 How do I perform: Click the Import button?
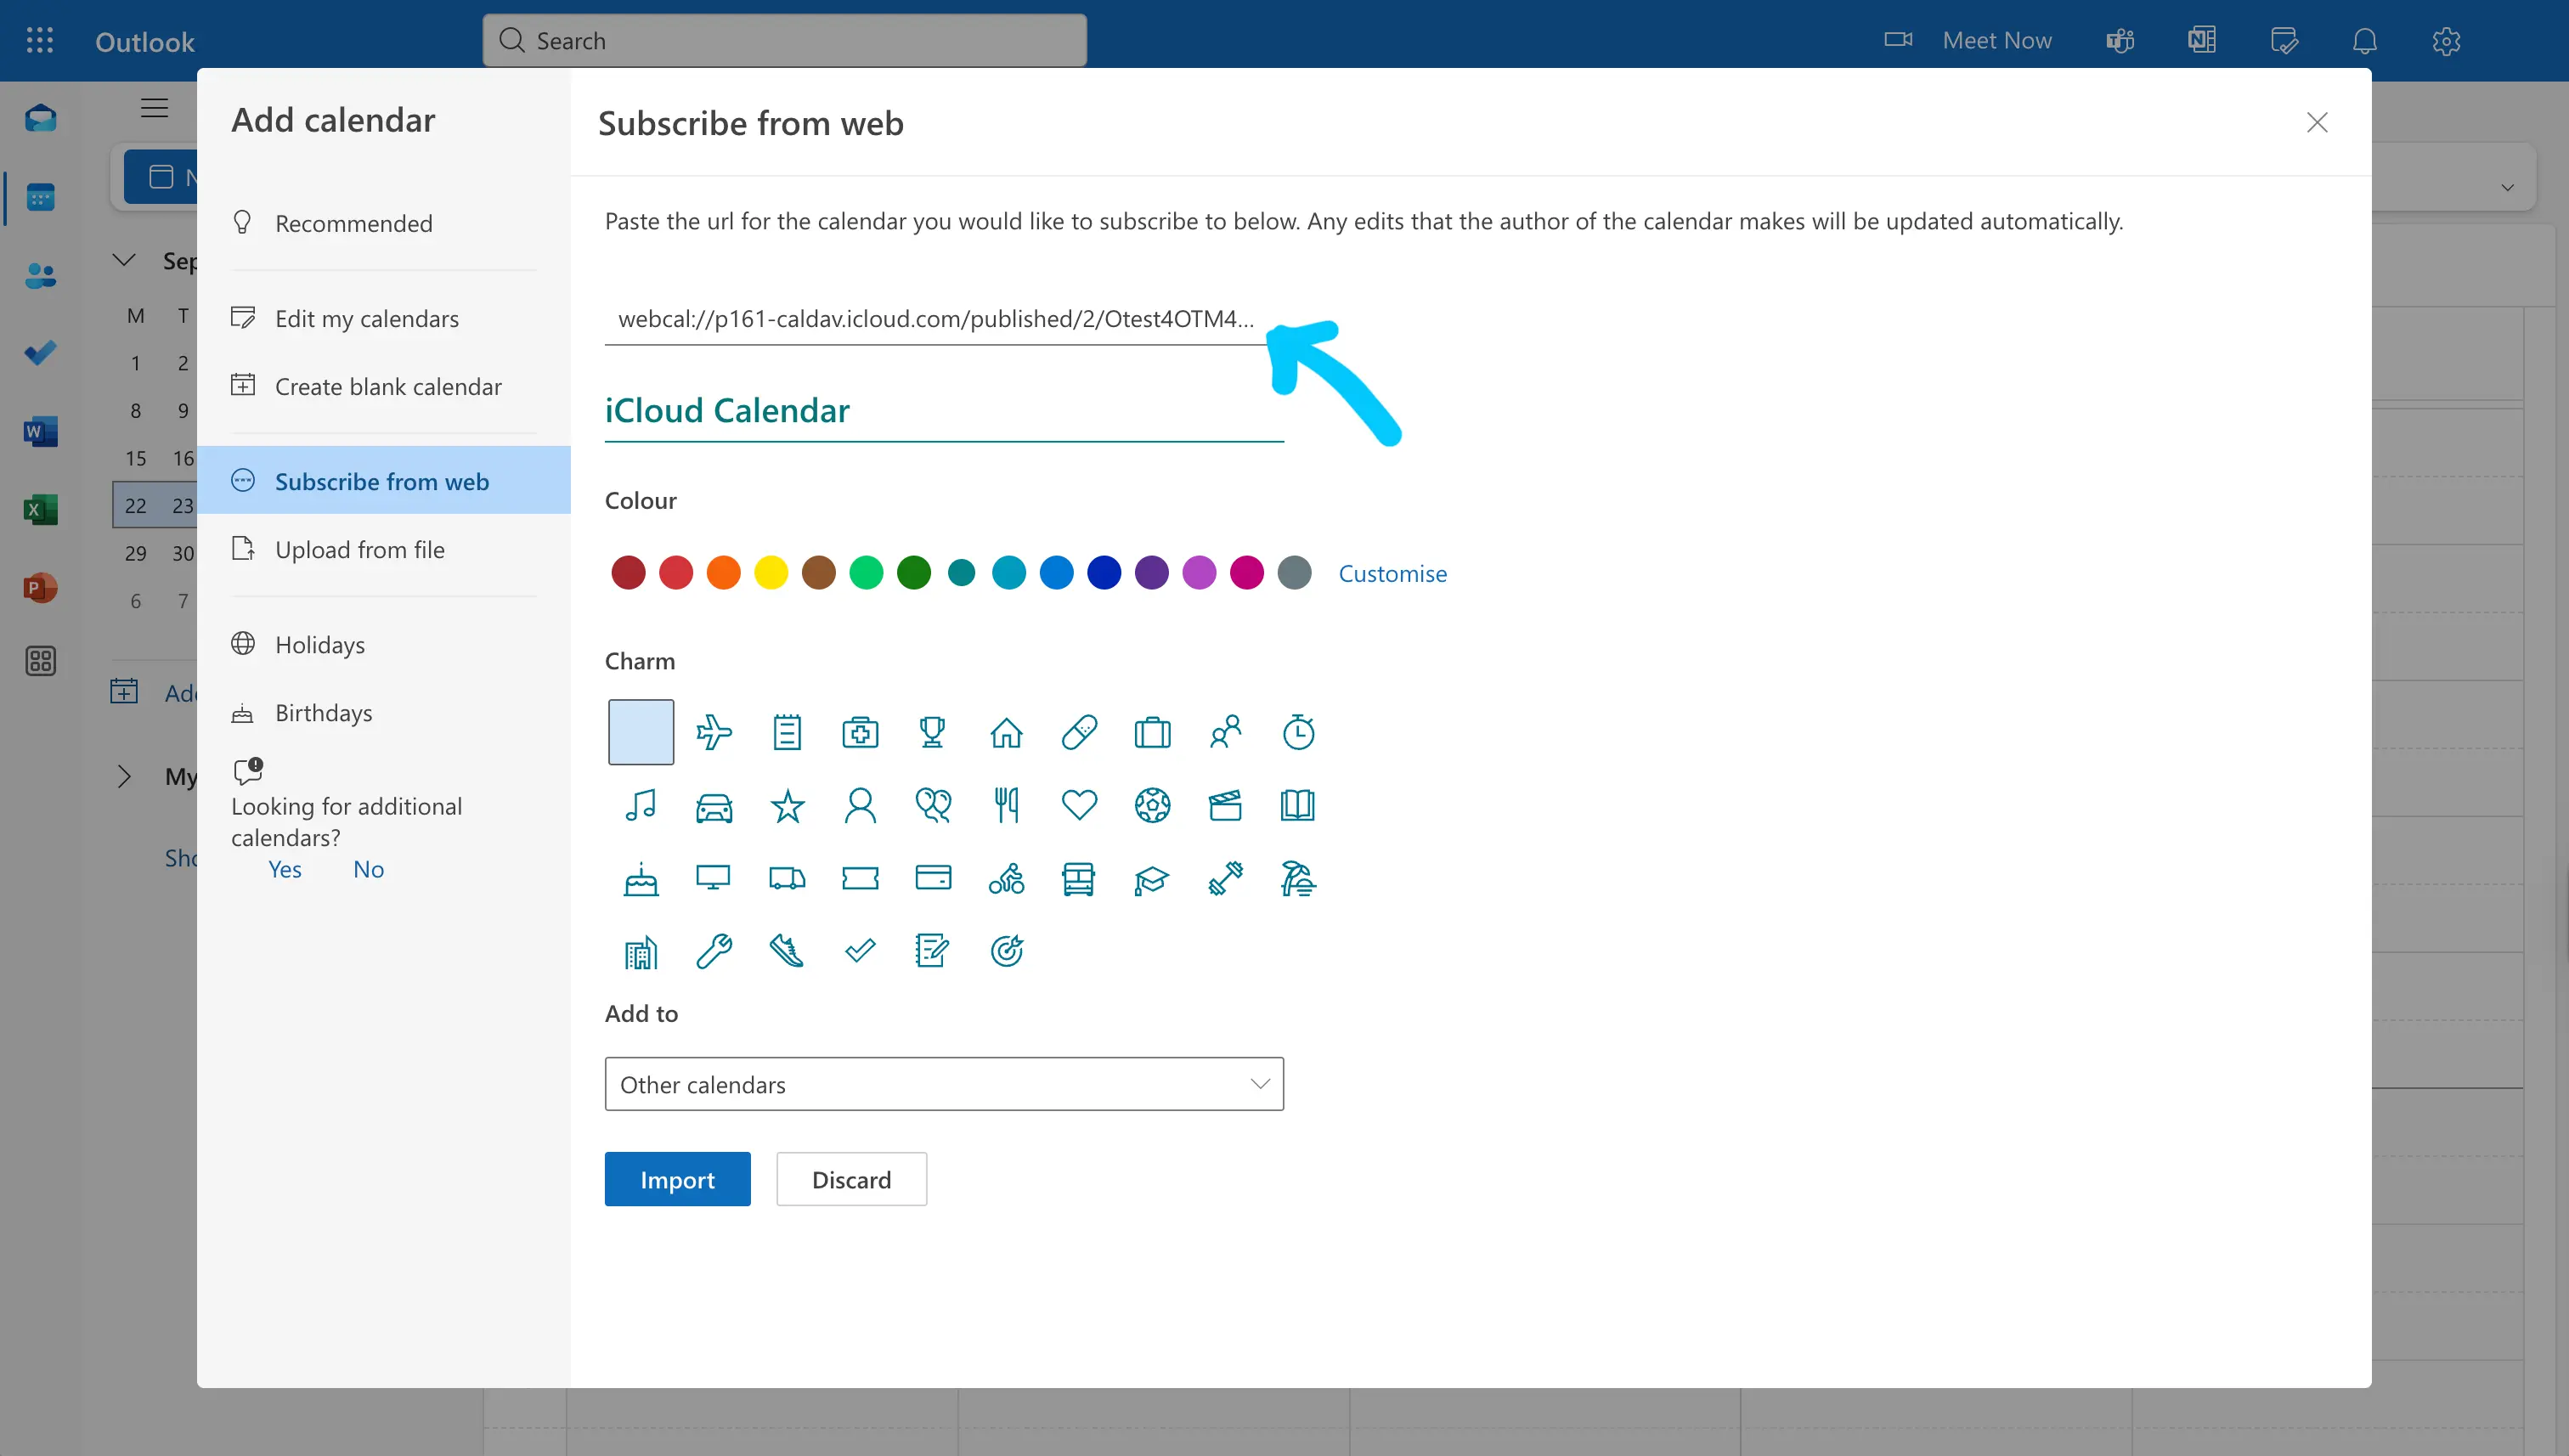[677, 1179]
